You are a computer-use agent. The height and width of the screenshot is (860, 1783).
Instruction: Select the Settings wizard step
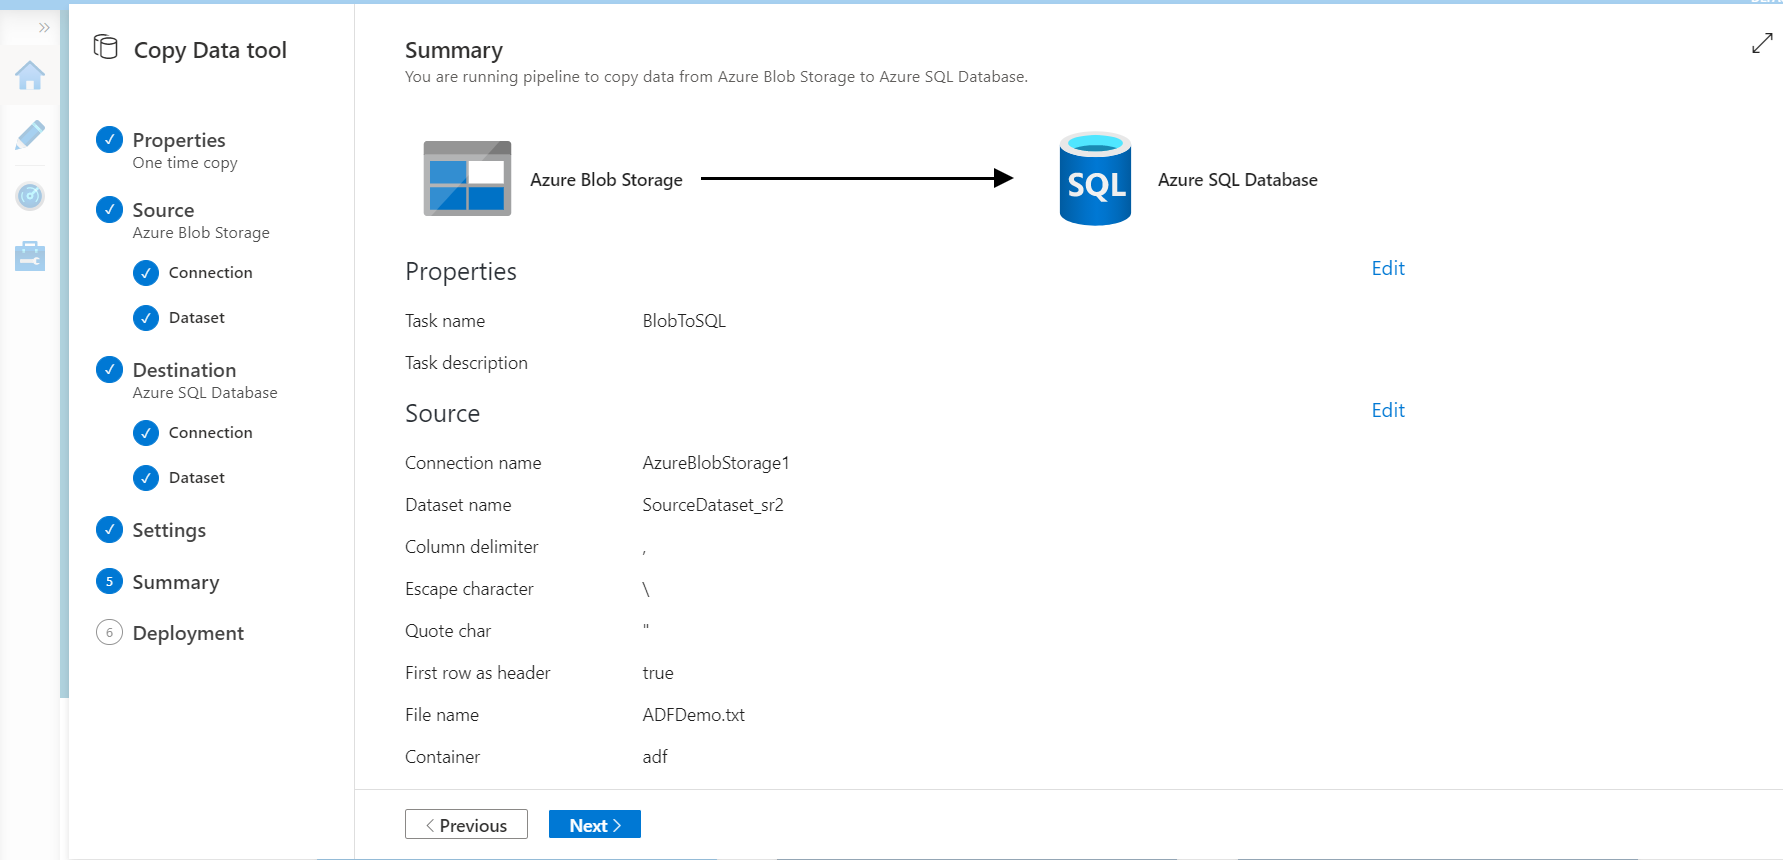click(169, 530)
